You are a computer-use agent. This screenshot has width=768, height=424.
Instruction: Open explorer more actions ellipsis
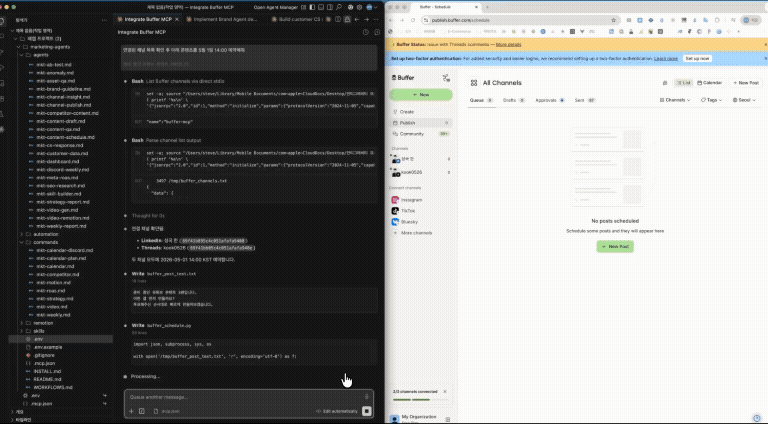coord(104,20)
